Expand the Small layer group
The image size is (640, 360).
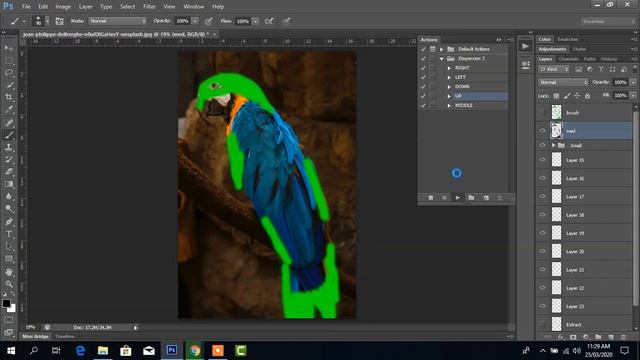click(x=554, y=145)
